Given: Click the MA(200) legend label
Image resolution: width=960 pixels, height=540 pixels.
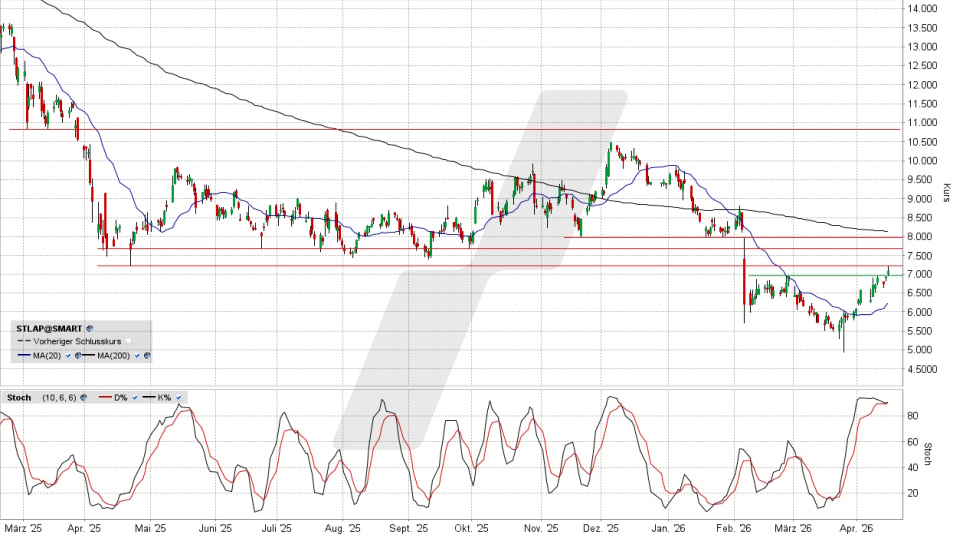Looking at the screenshot, I should pyautogui.click(x=114, y=356).
